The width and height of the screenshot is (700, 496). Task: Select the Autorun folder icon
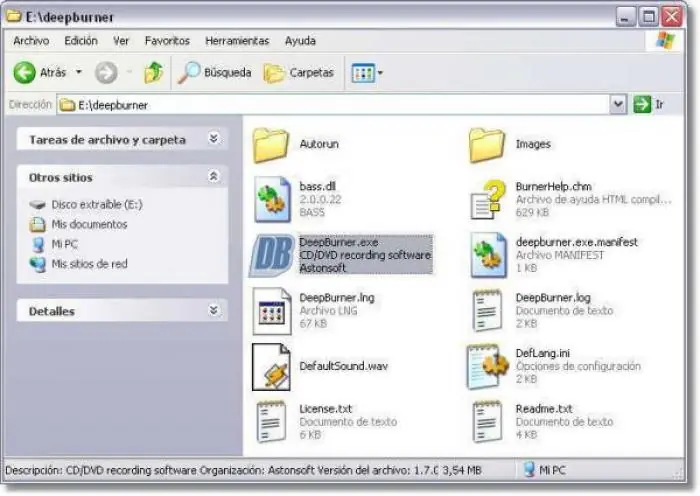[271, 145]
